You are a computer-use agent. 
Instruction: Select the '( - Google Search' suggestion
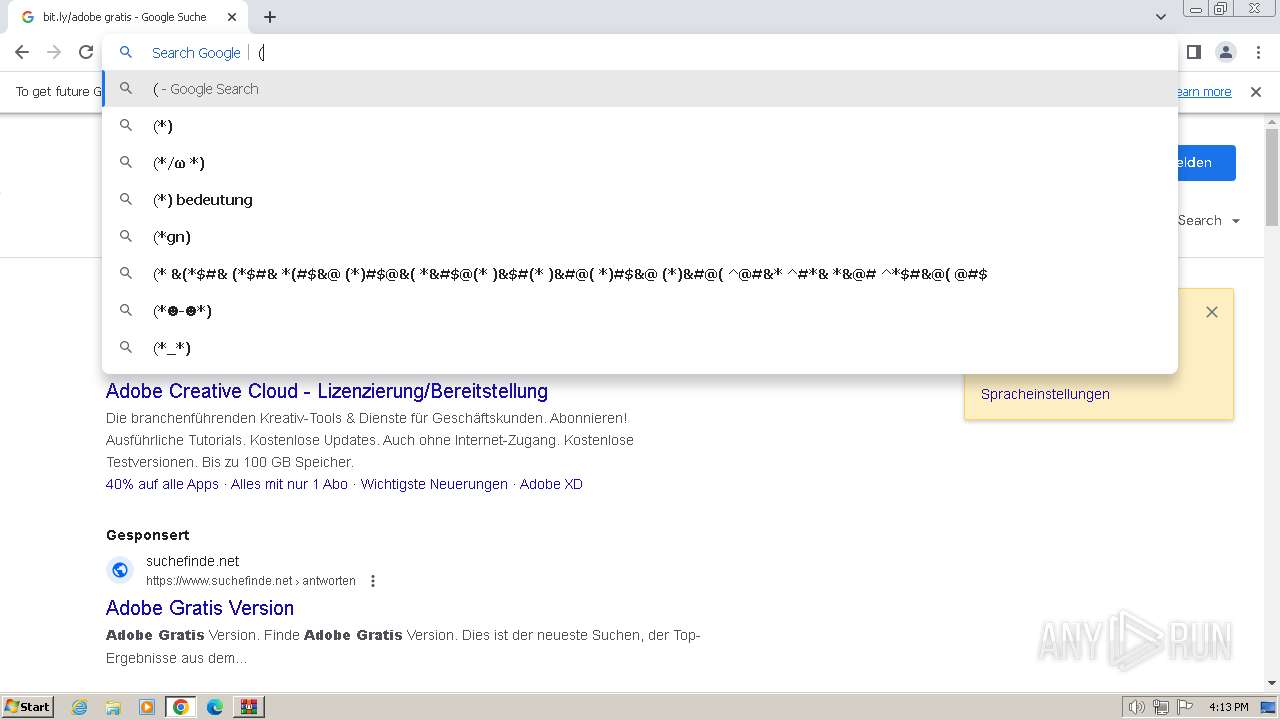pos(640,89)
